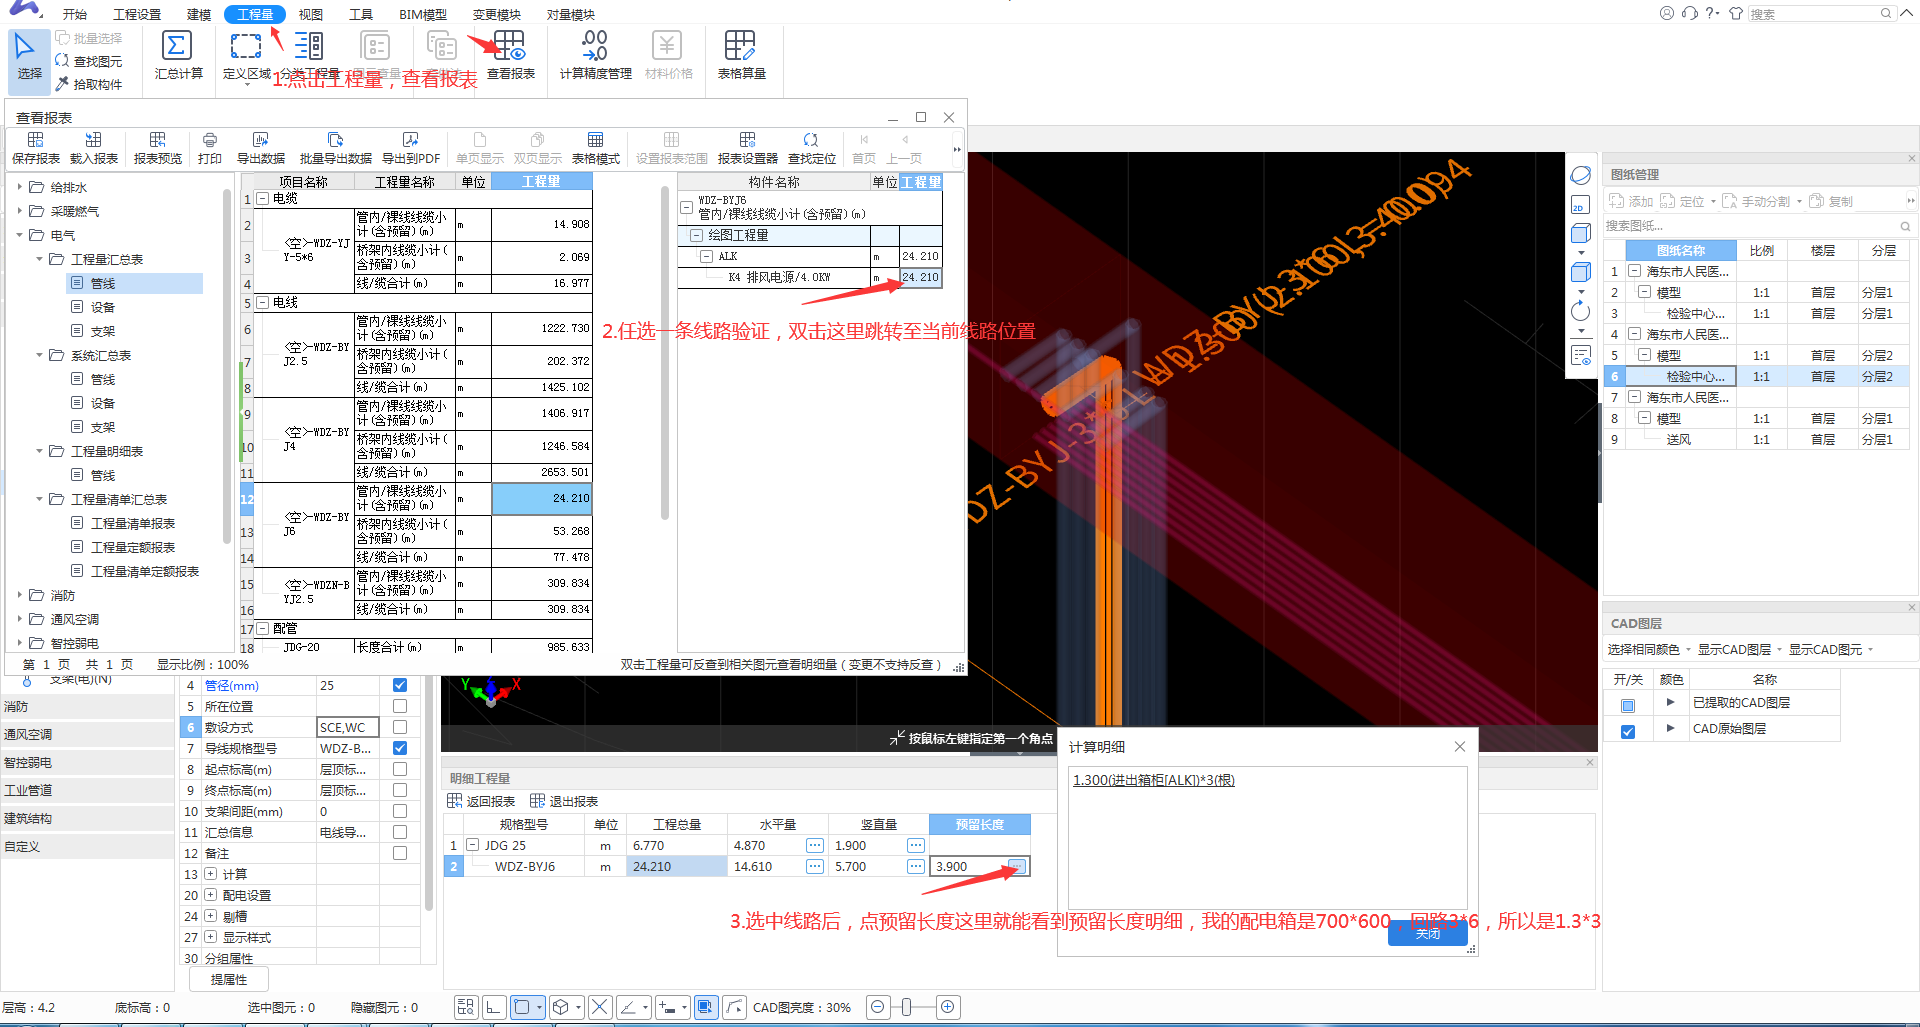Click the cross-shaped snap icon in status bar
1920x1027 pixels.
pos(599,1007)
